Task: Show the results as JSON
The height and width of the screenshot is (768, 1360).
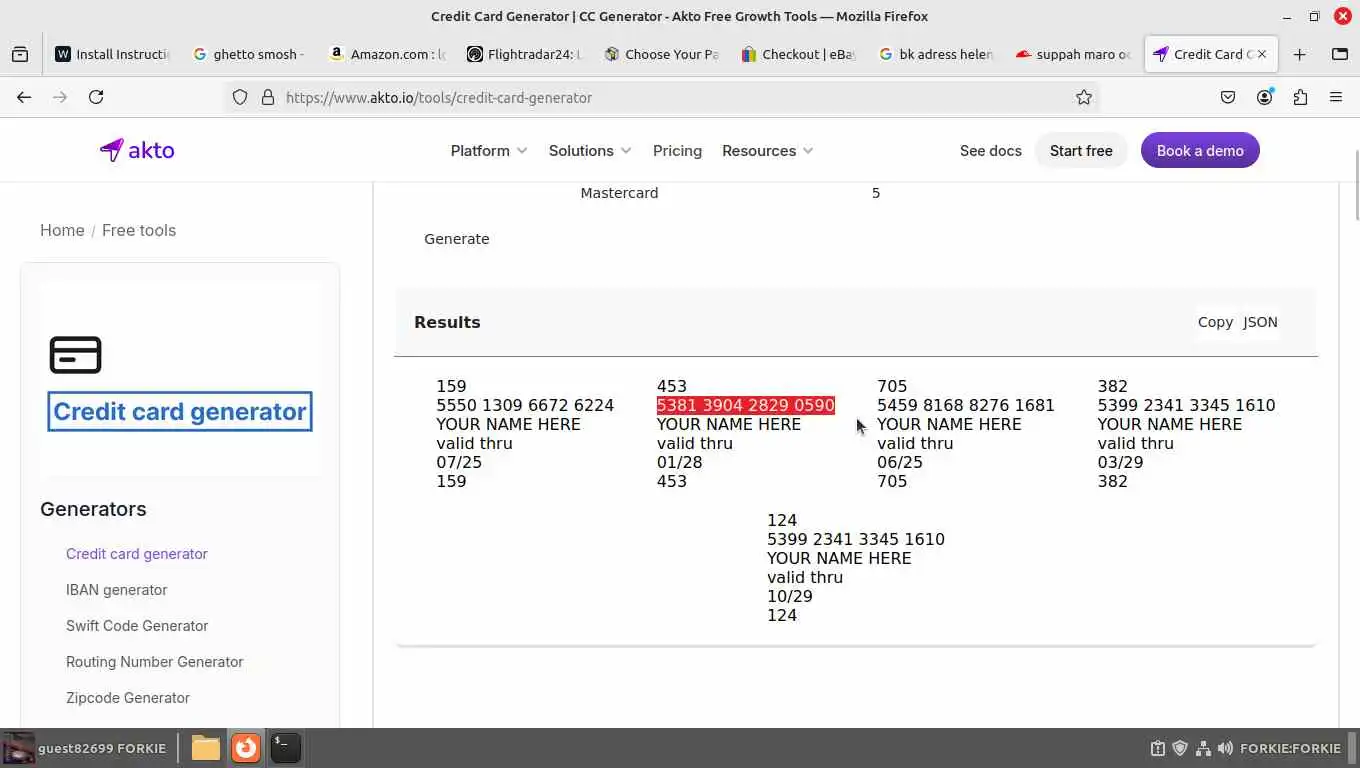Action: (x=1260, y=322)
